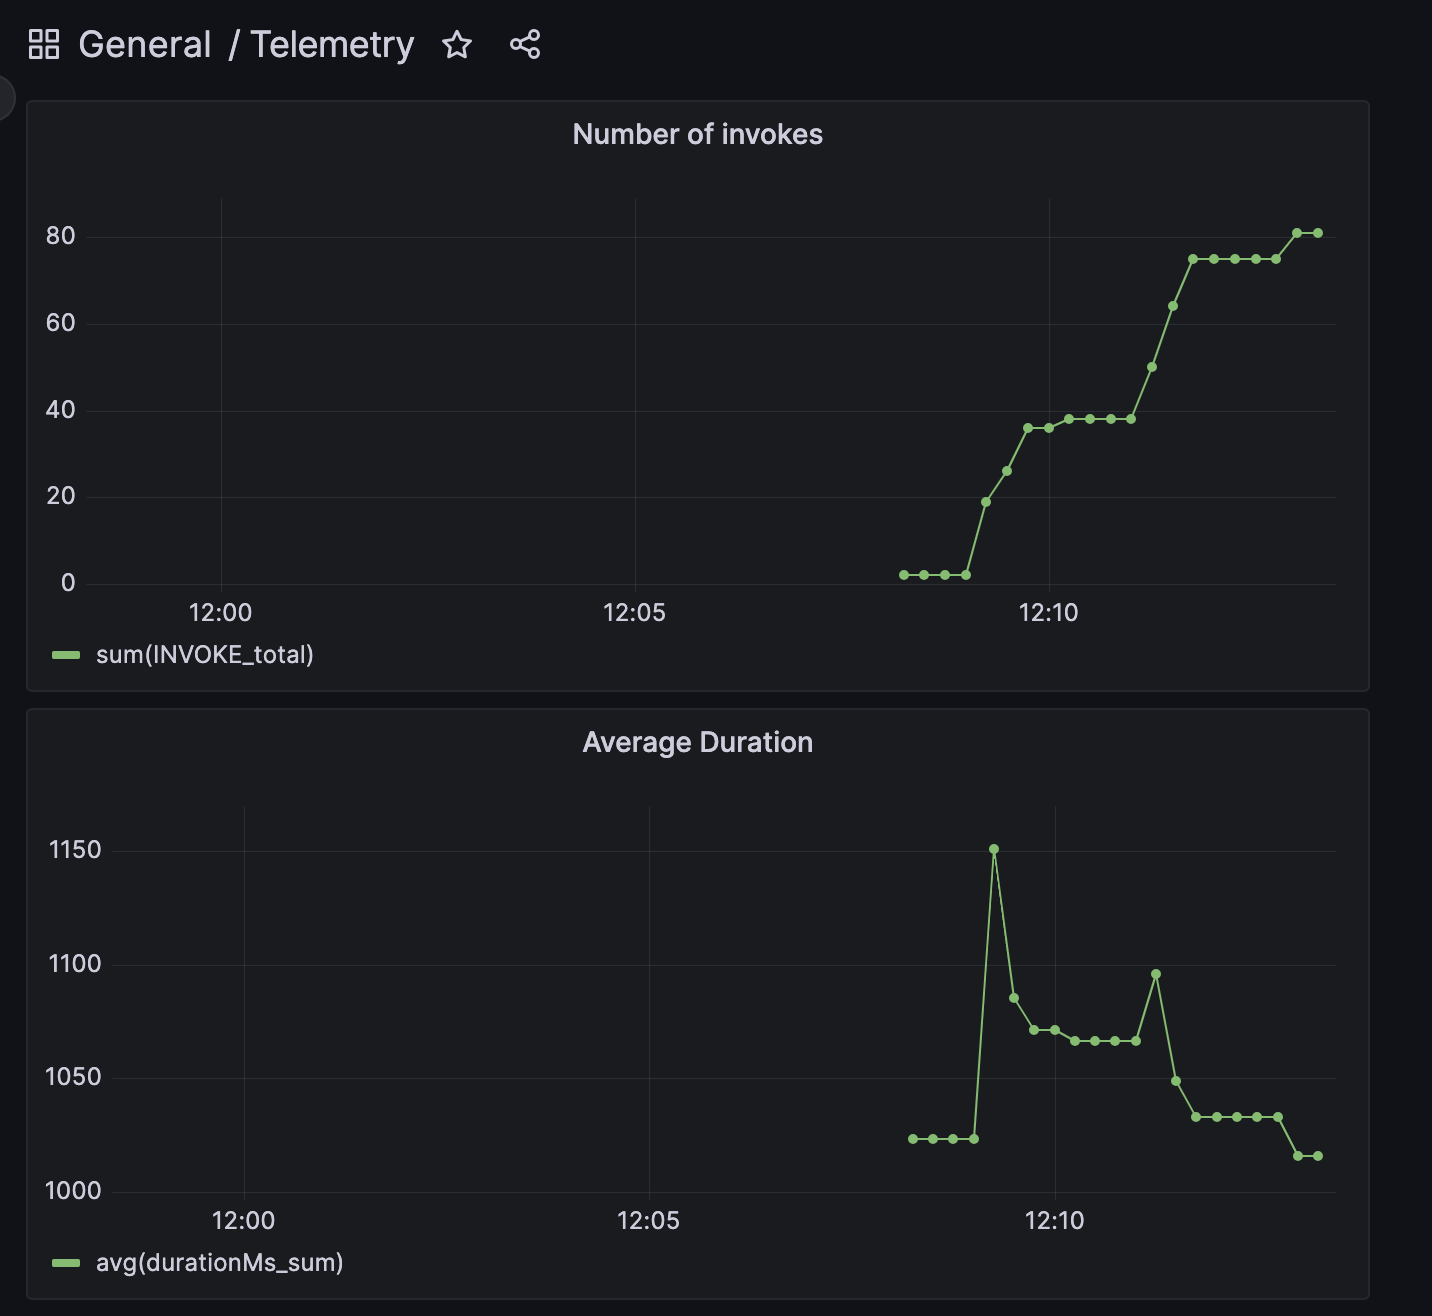
Task: Click the green legend marker for avg(durationMs_sum)
Action: click(66, 1263)
